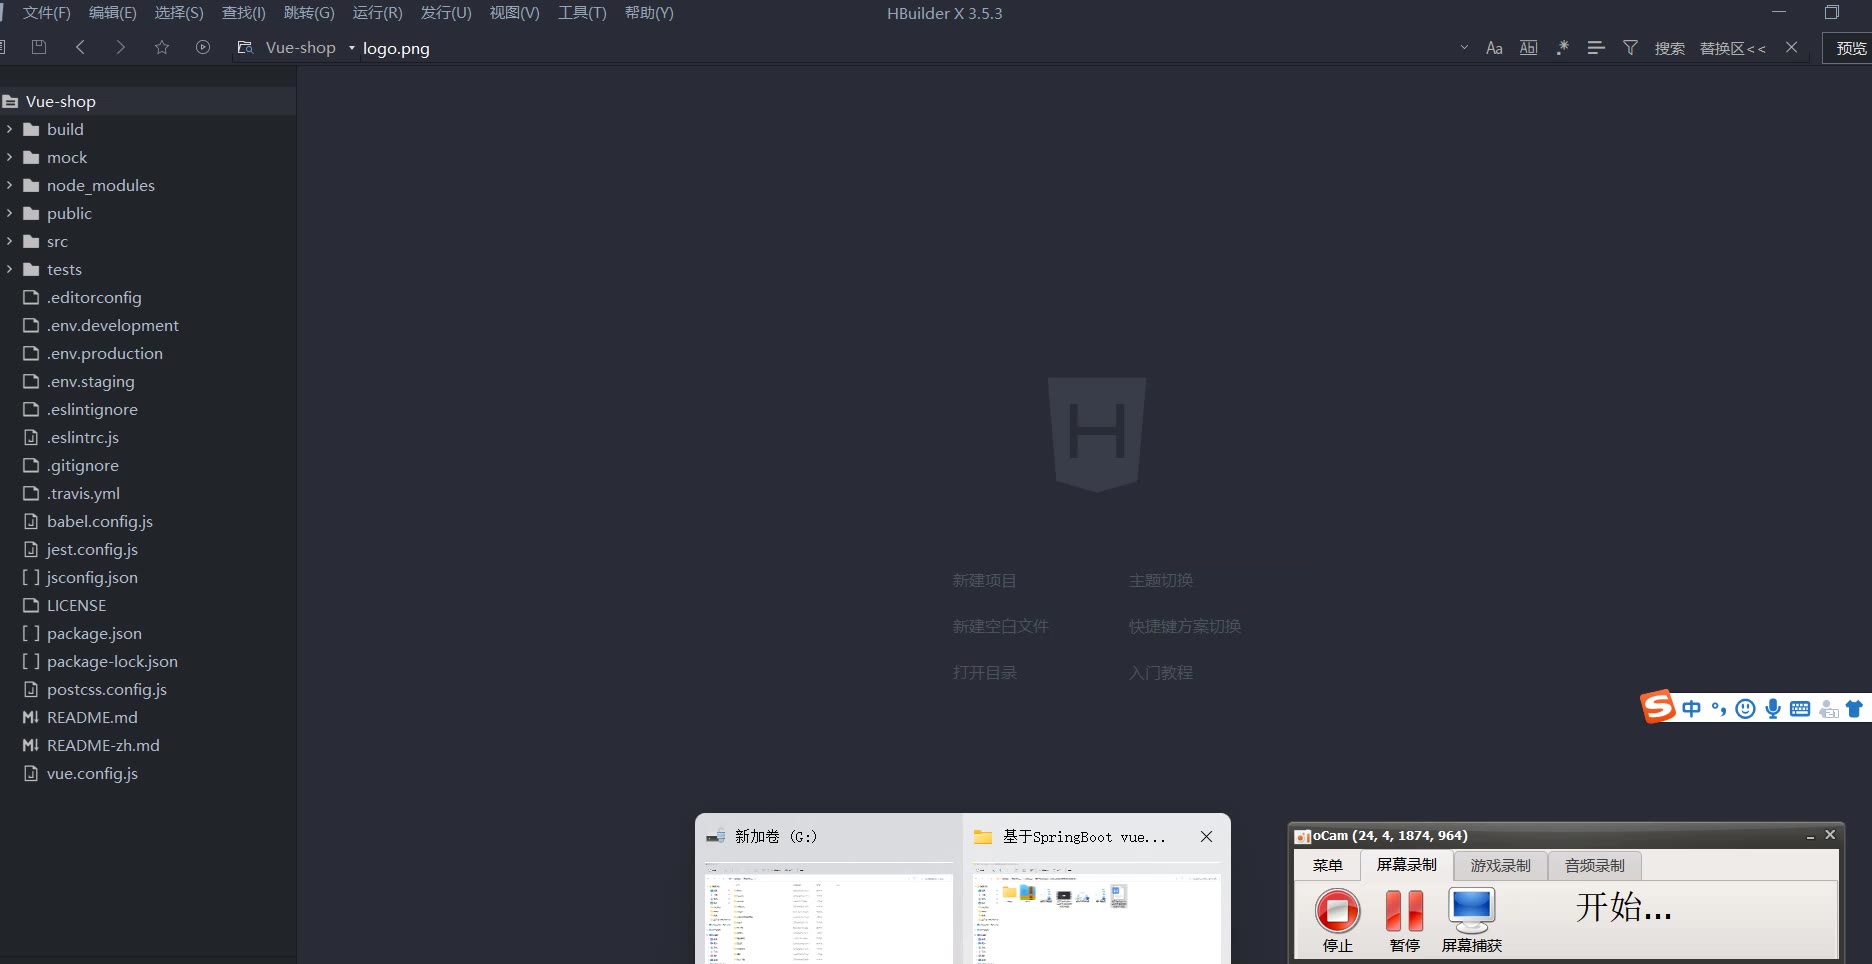
Task: Switch to oCam 音频录制 tab
Action: point(1594,865)
